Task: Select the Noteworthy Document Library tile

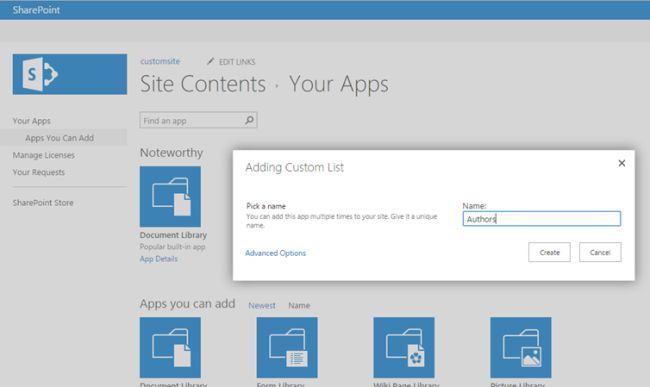Action: 170,196
